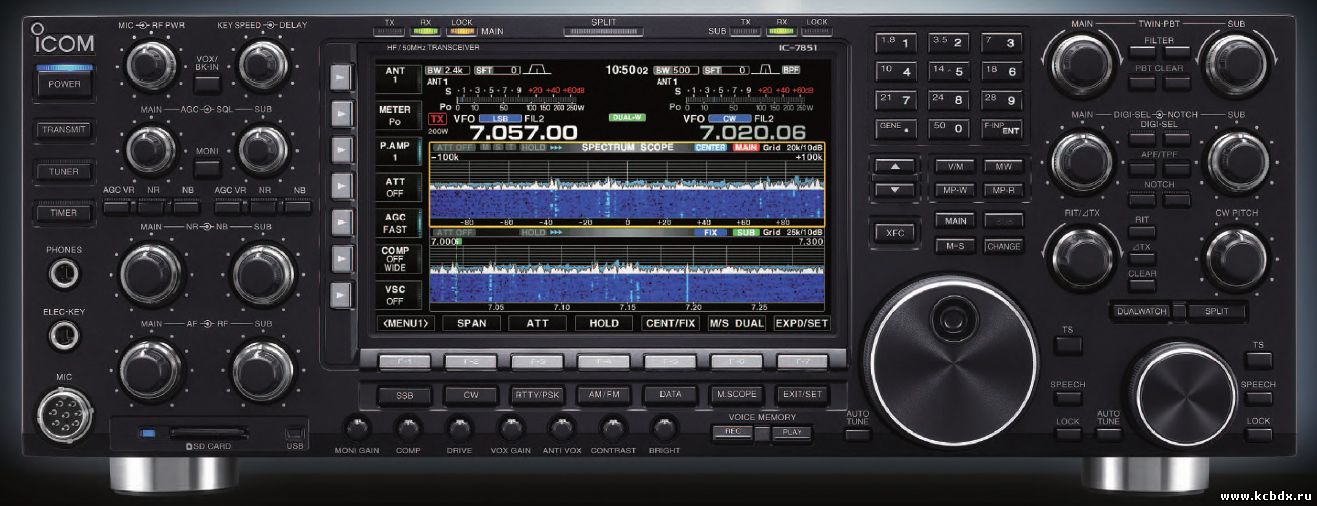Open the EXIT/SET menu
The height and width of the screenshot is (506, 1317).
tap(802, 395)
